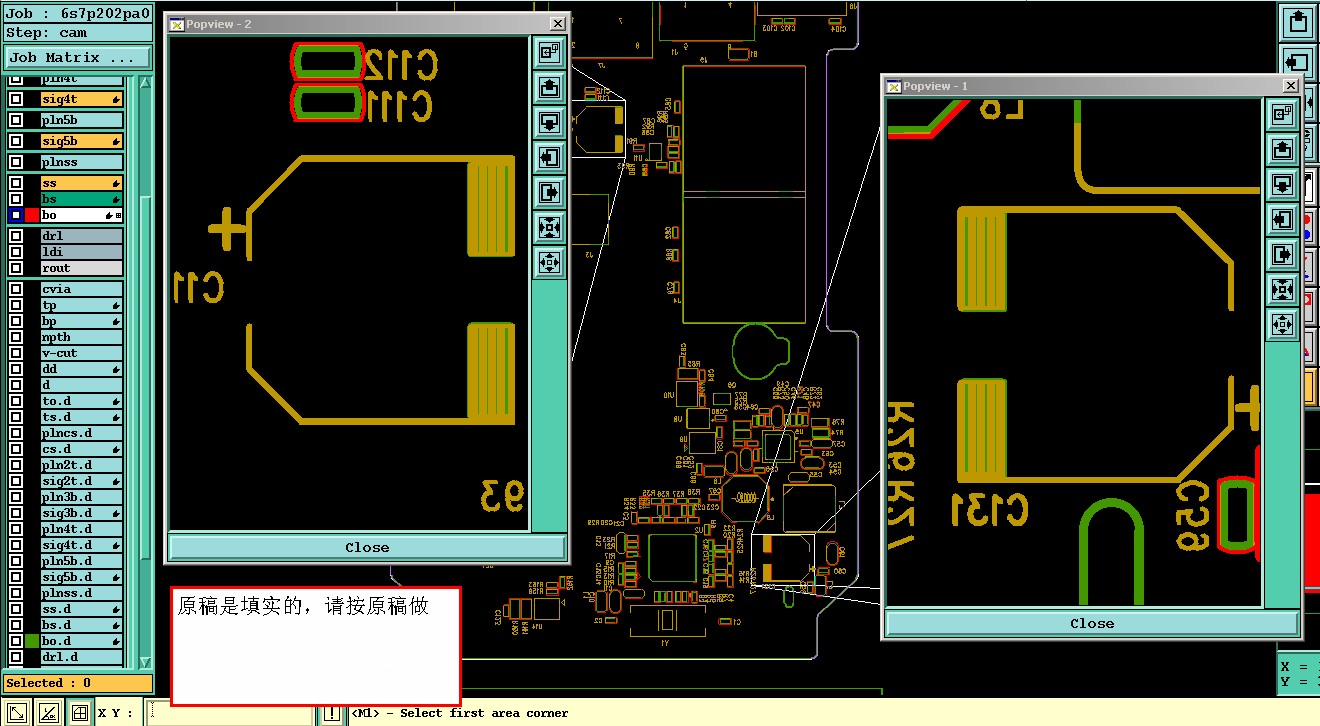Select layer name cvia
Screen dimensions: 1320x726
click(82, 289)
